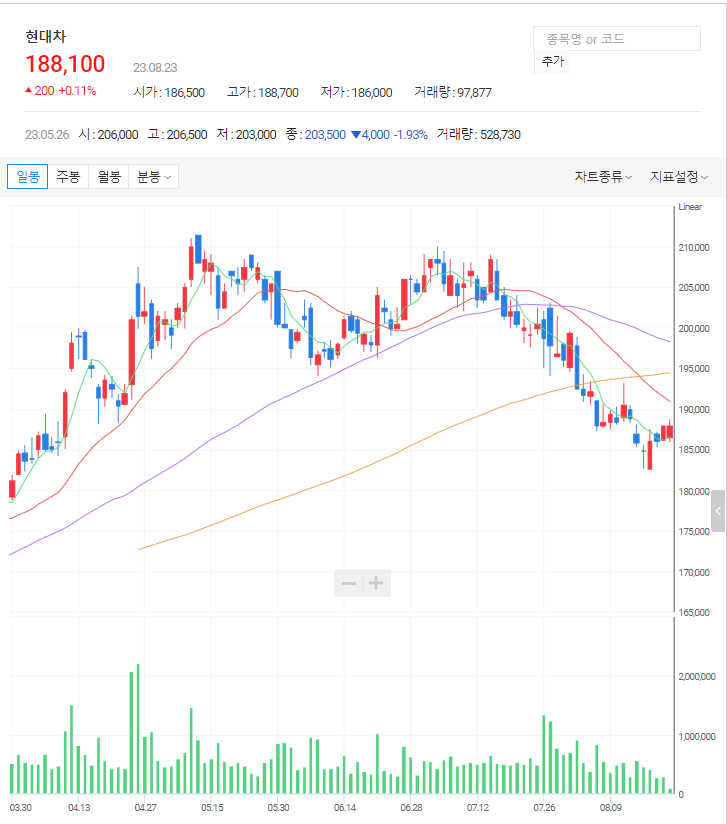Expand the side panel arrow handle
The width and height of the screenshot is (727, 824).
[x=719, y=511]
